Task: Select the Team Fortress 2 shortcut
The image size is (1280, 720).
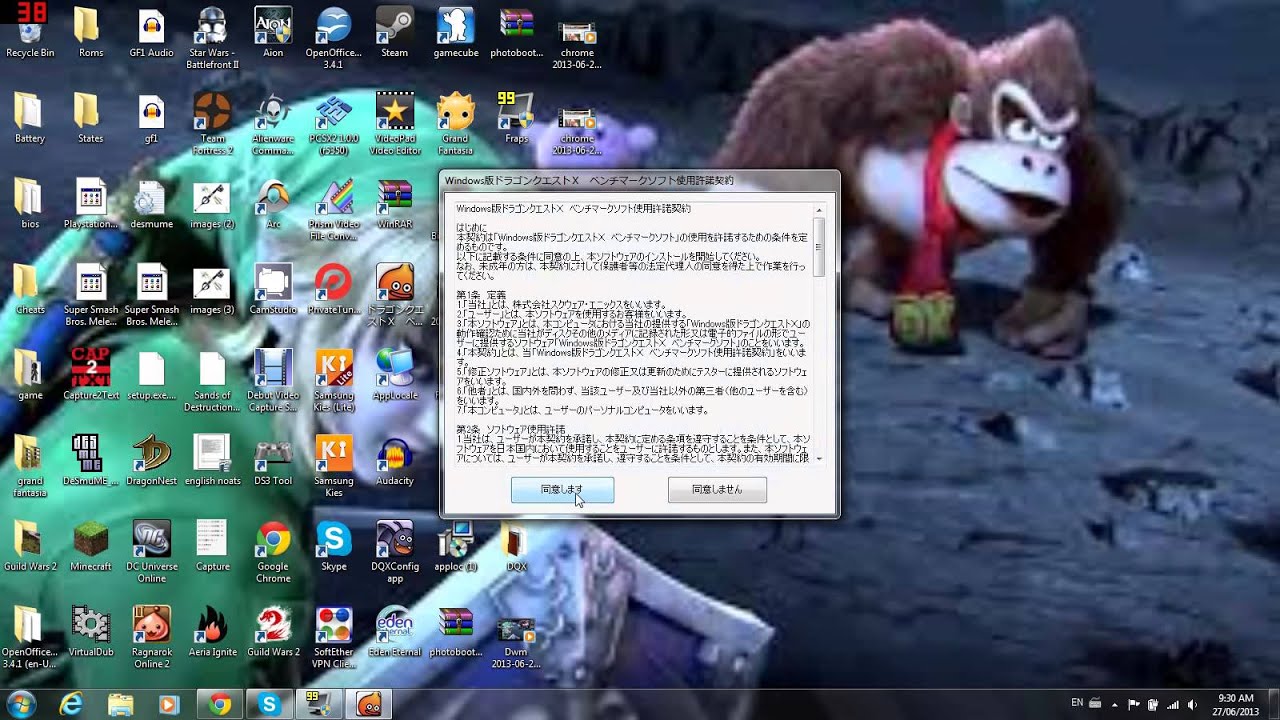Action: pos(212,124)
